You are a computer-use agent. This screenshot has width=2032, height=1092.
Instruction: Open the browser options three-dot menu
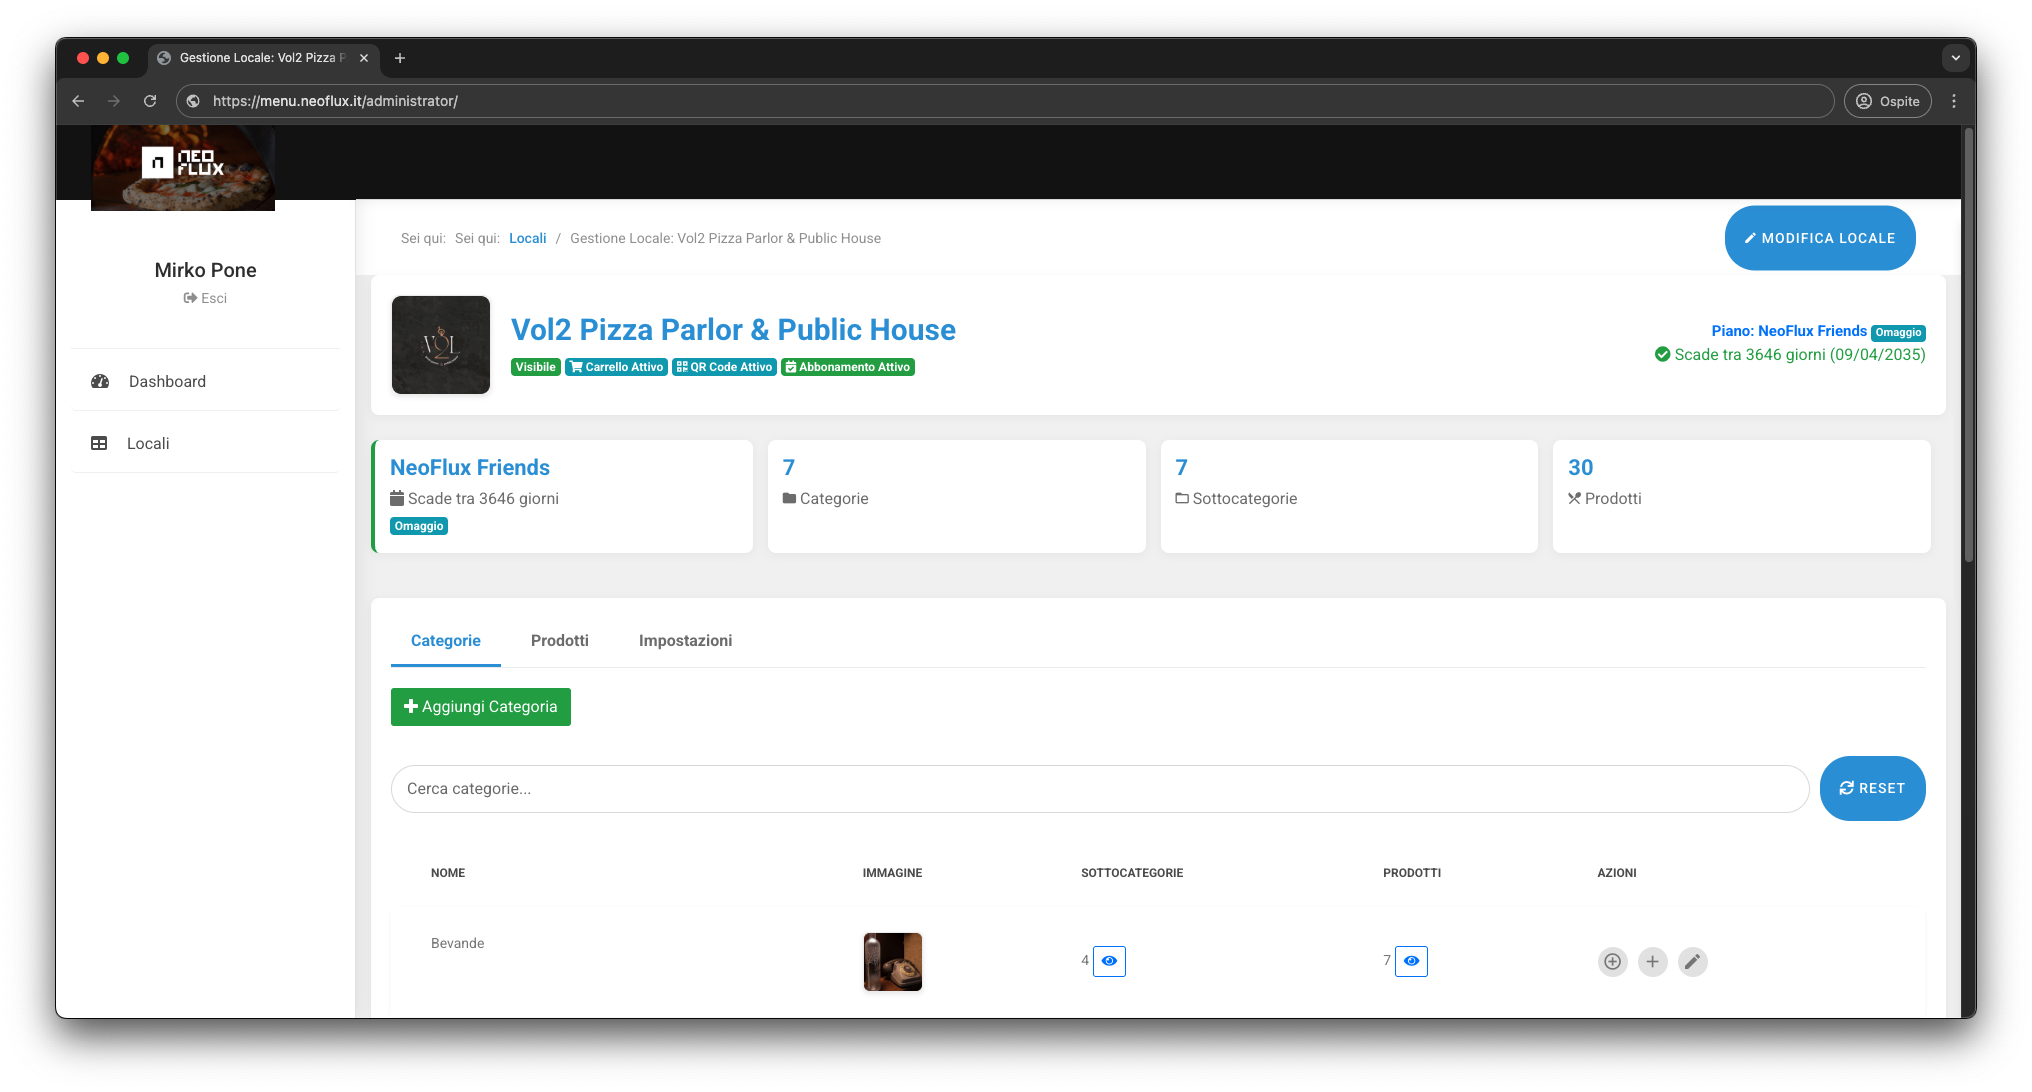click(x=1955, y=101)
